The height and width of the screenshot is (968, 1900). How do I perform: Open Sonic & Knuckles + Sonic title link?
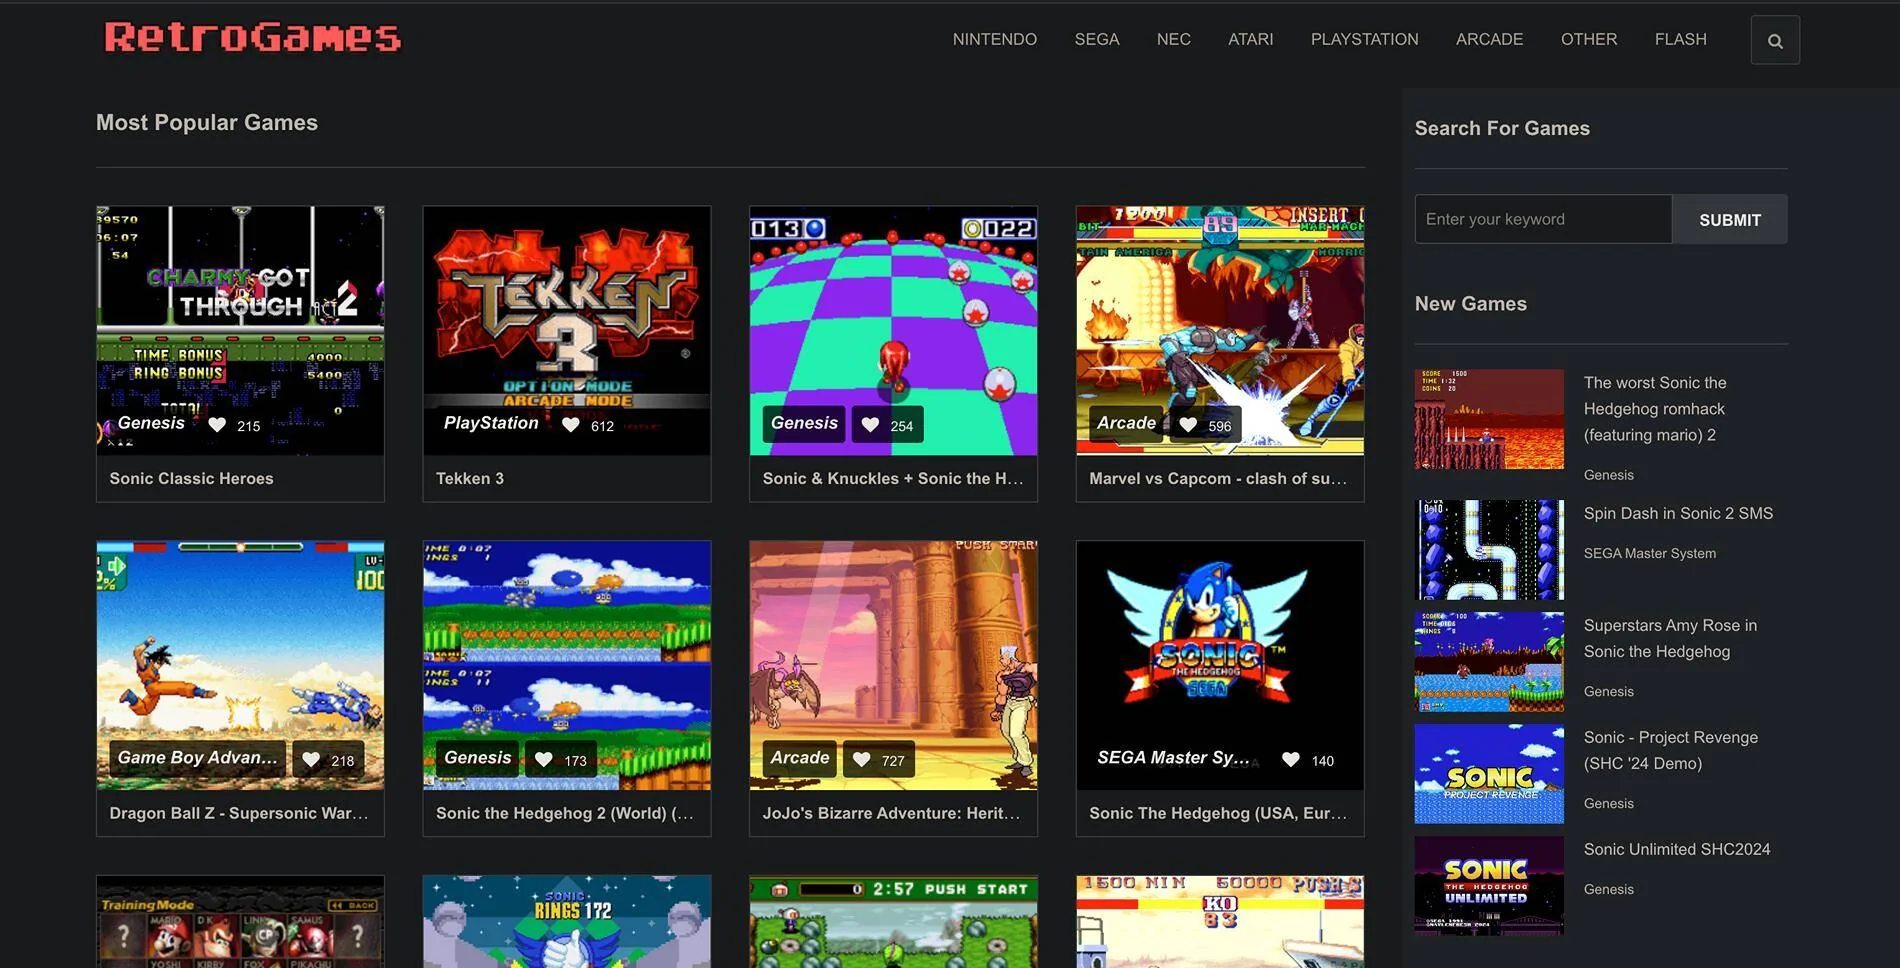coord(893,478)
